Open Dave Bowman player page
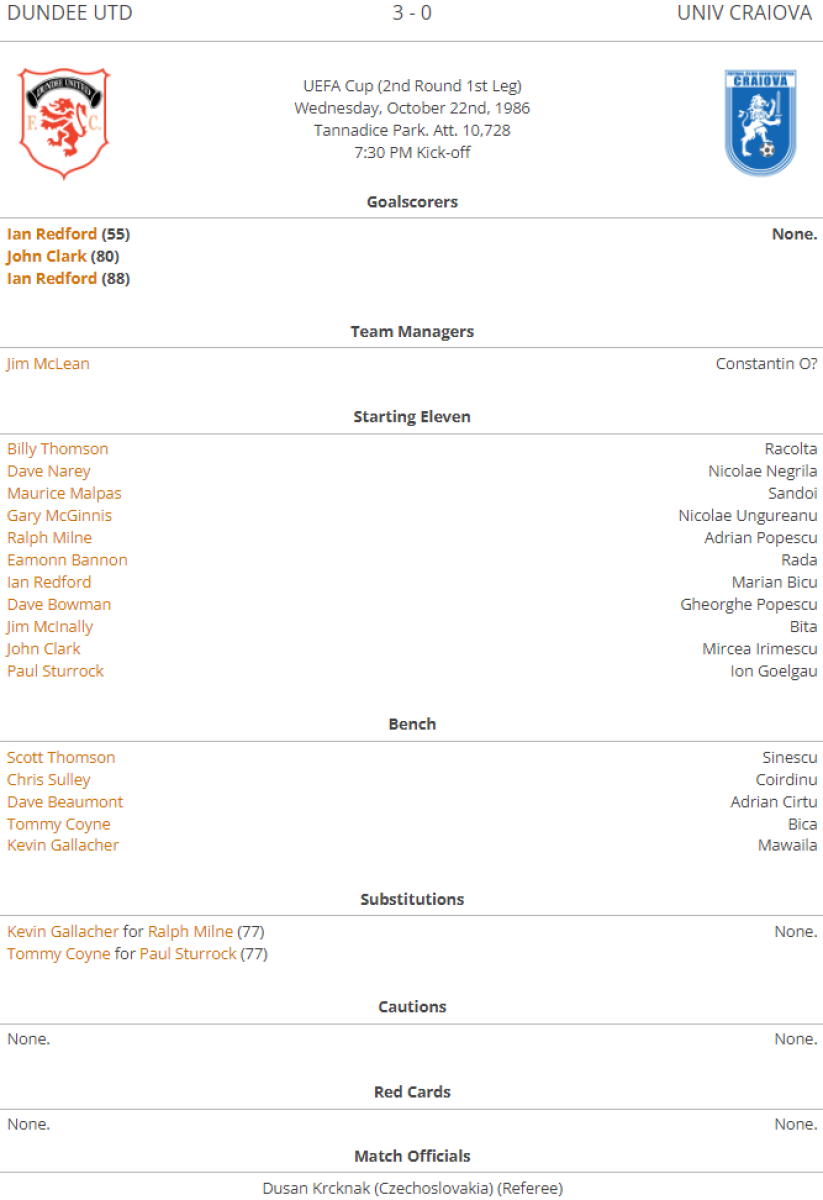 coord(59,604)
